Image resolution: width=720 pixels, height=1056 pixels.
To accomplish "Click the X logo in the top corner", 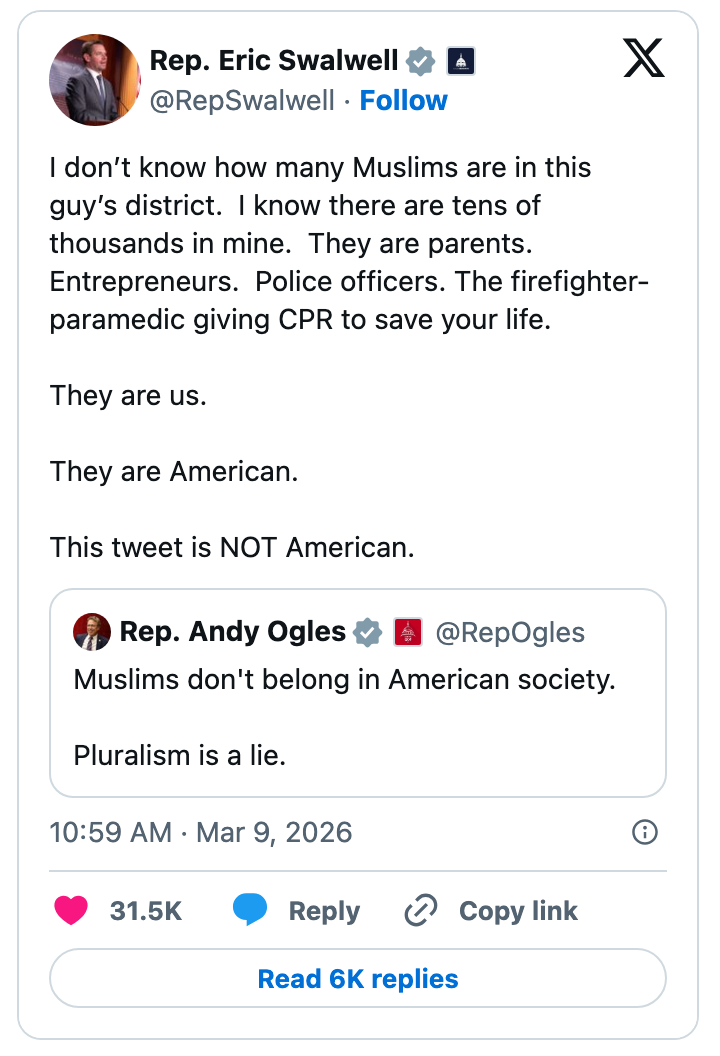I will (644, 59).
